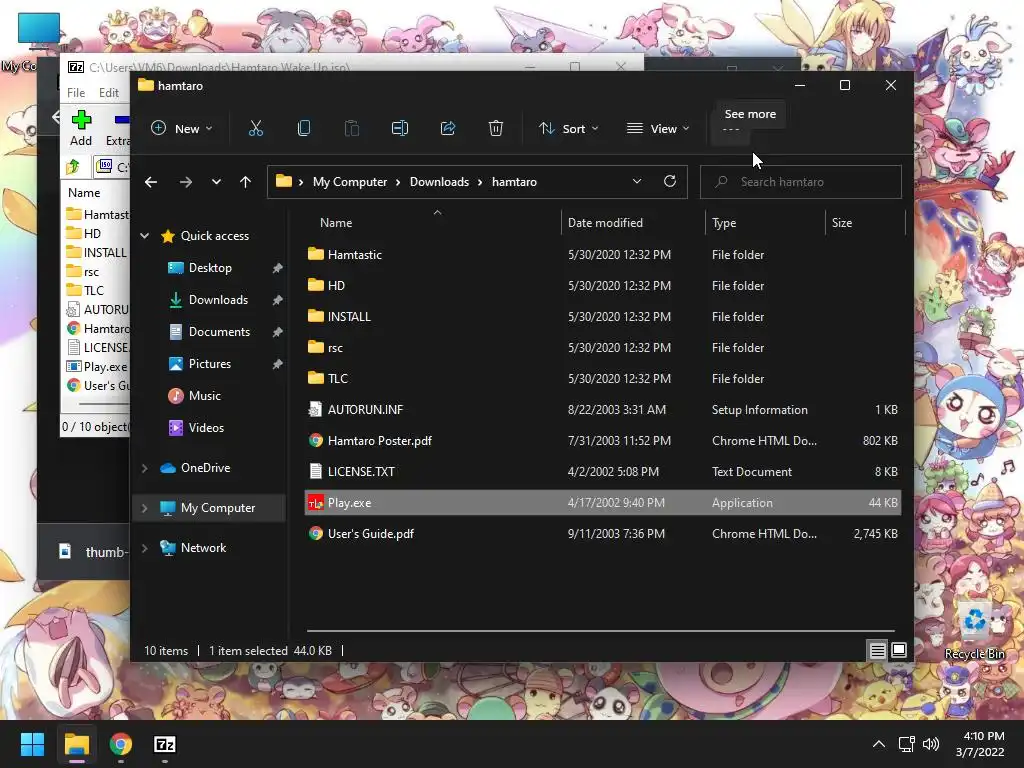Select Downloads in navigation pane
Viewport: 1024px width, 768px height.
tap(218, 300)
